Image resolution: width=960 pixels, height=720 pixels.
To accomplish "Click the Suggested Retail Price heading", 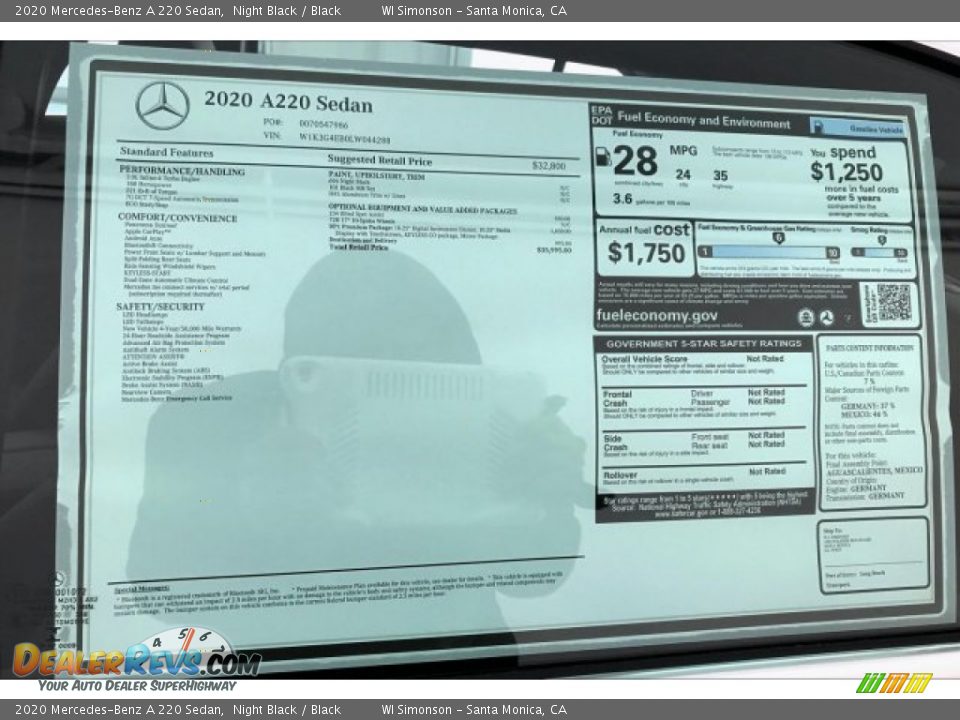I will click(x=379, y=160).
